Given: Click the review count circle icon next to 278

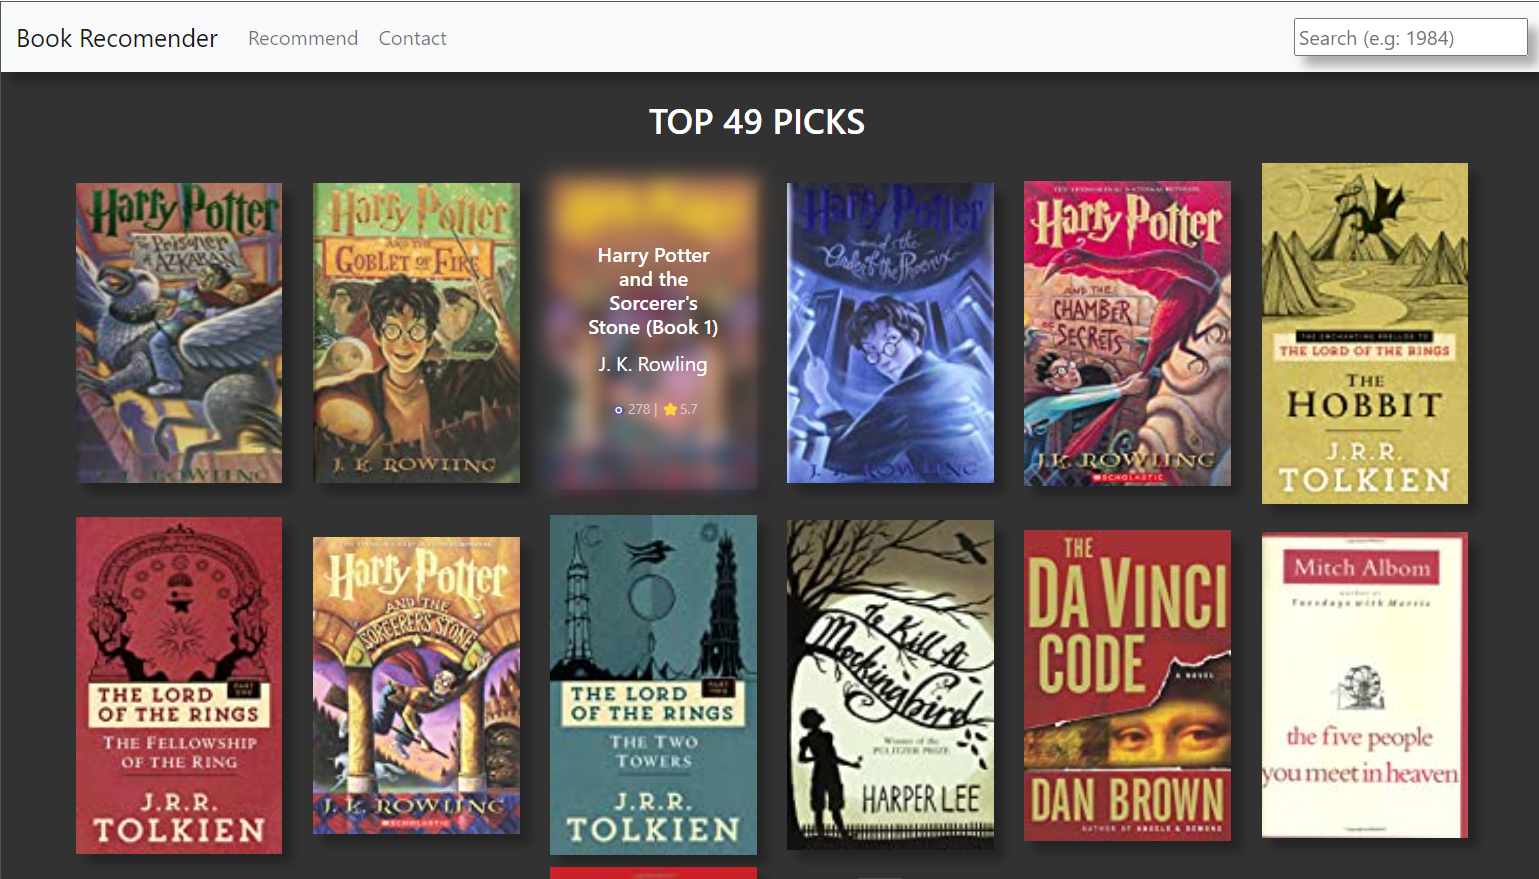Looking at the screenshot, I should (x=619, y=409).
